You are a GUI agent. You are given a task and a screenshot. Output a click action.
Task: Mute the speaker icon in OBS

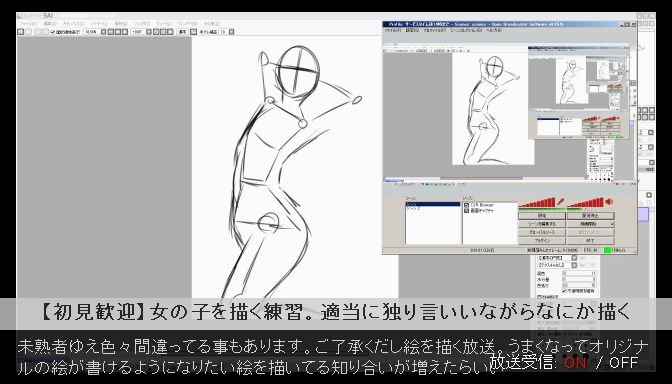click(609, 202)
